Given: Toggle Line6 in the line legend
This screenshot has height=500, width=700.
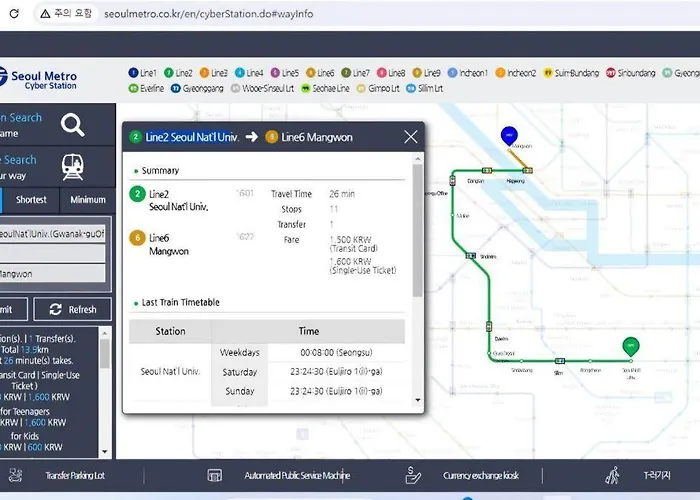Looking at the screenshot, I should (x=320, y=73).
